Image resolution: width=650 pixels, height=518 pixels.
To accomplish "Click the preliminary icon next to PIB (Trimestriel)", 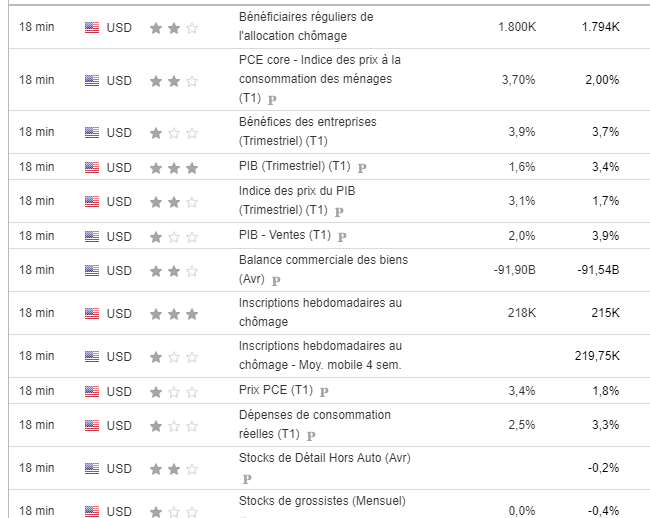I will tap(362, 167).
